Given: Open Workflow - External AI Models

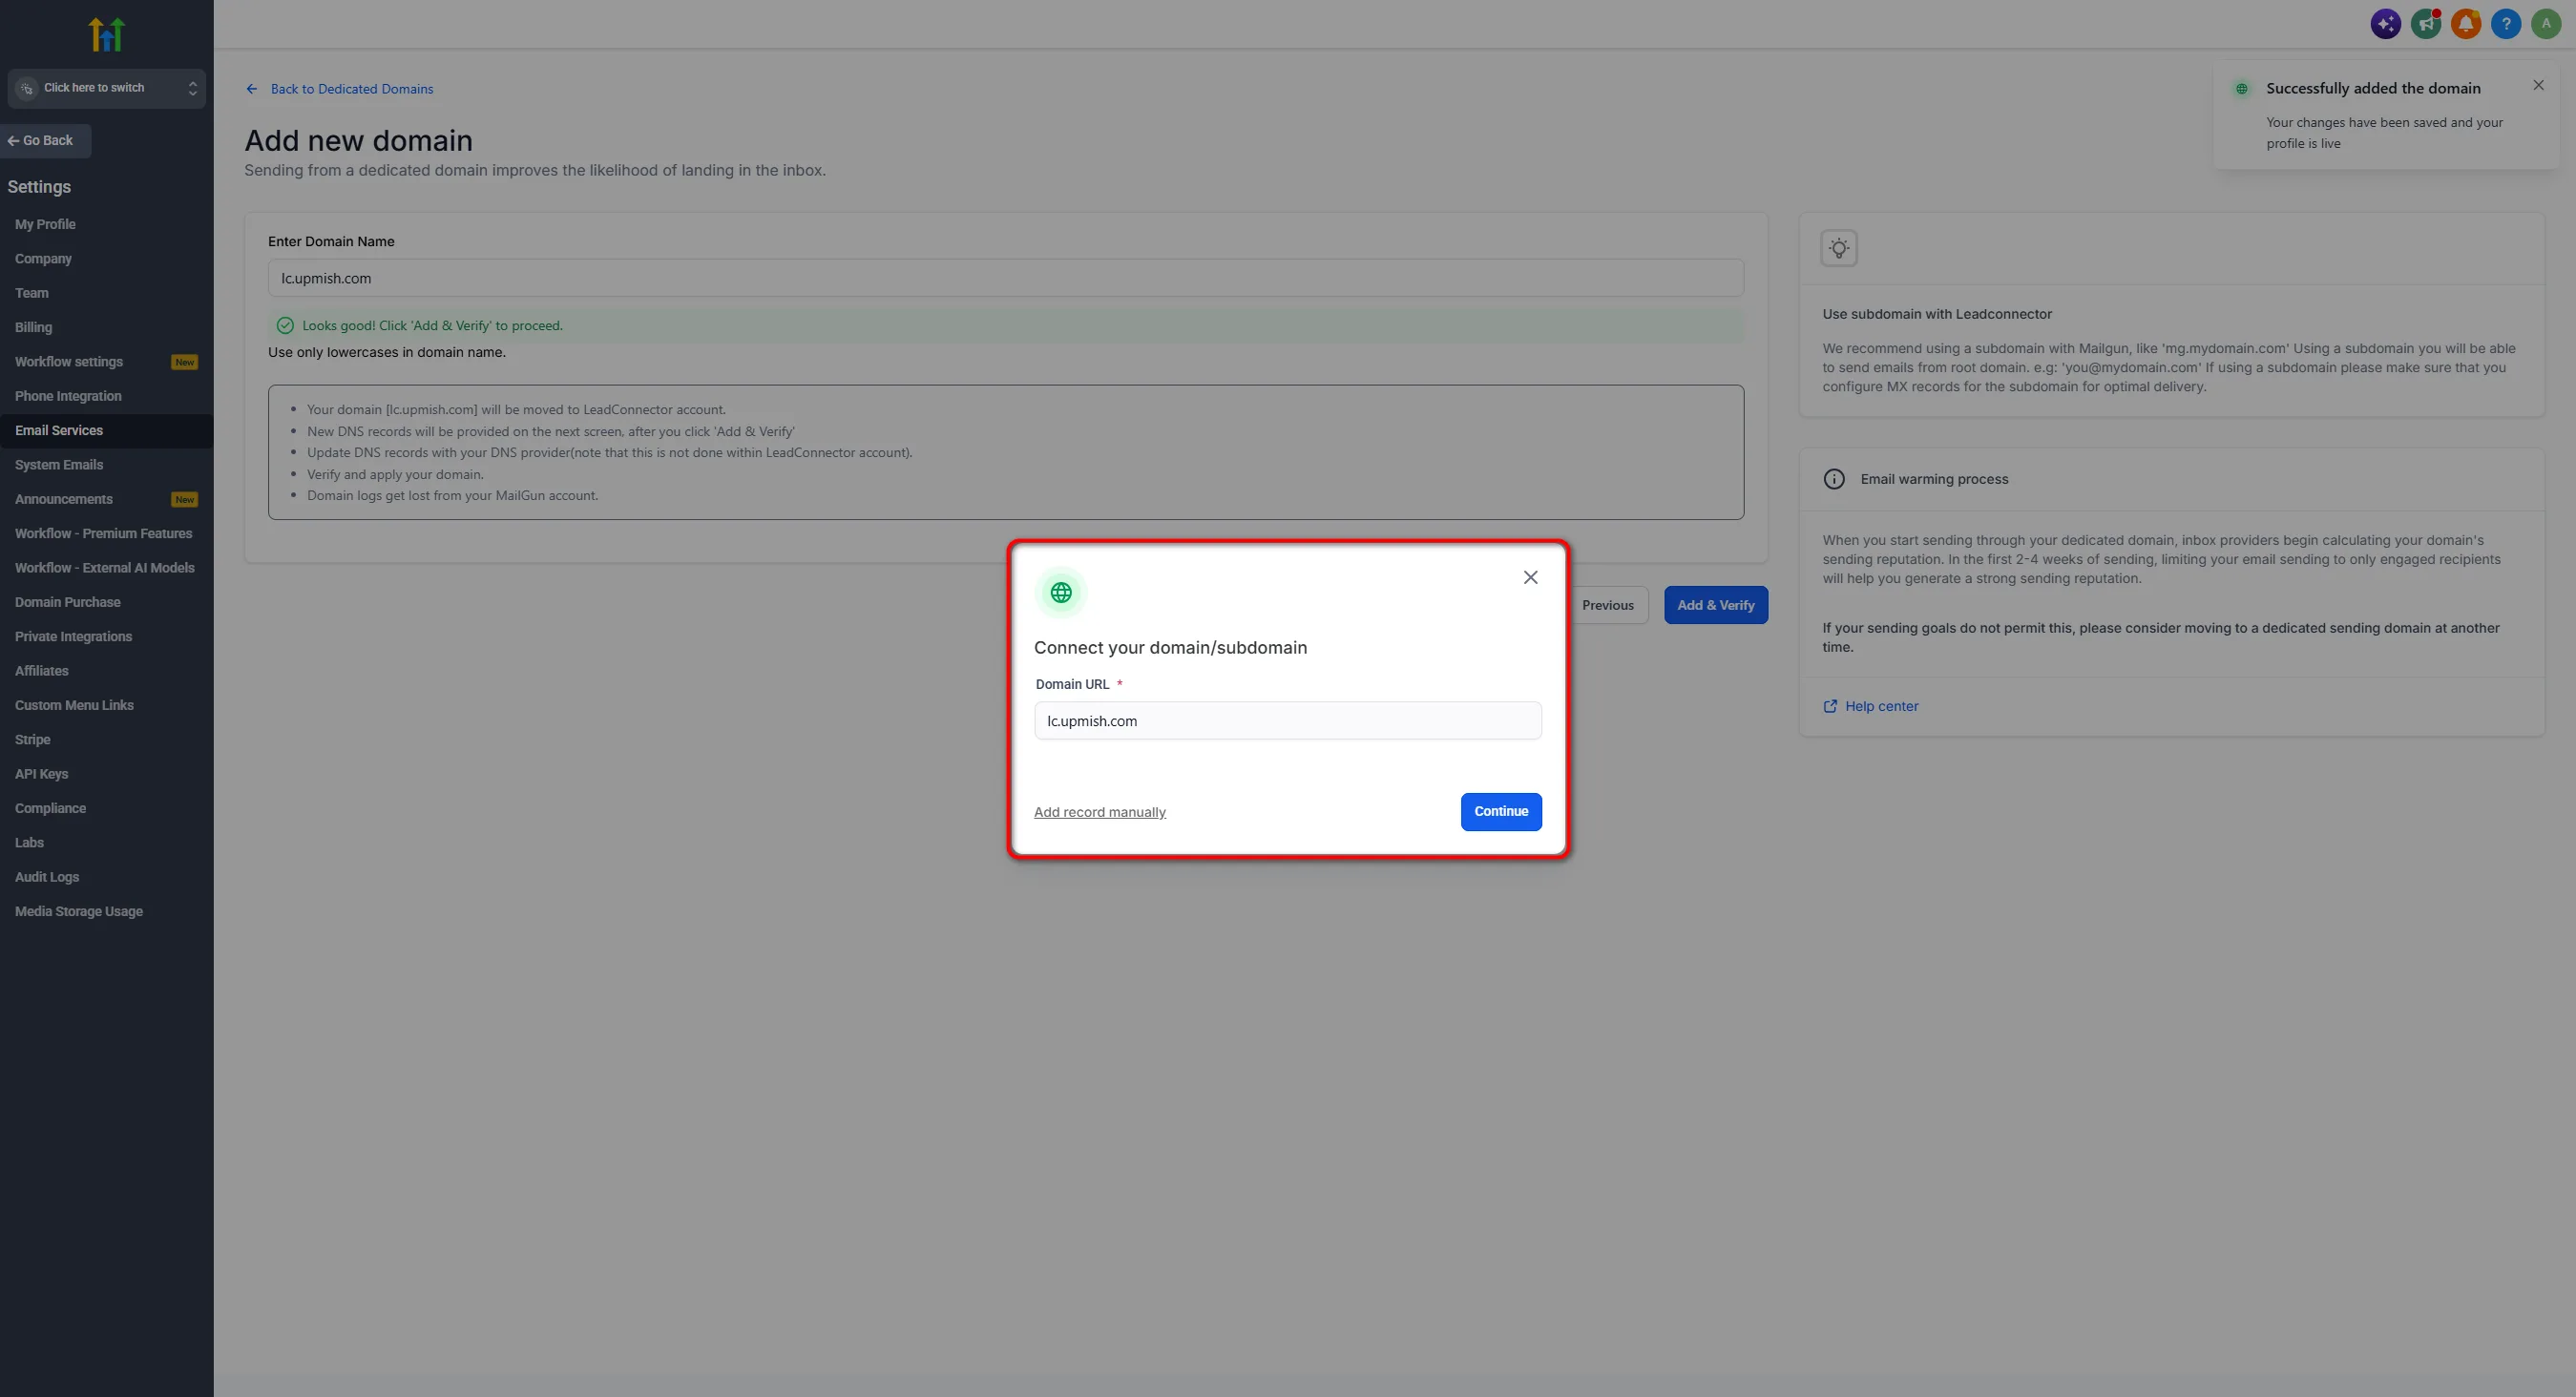Looking at the screenshot, I should [x=105, y=568].
